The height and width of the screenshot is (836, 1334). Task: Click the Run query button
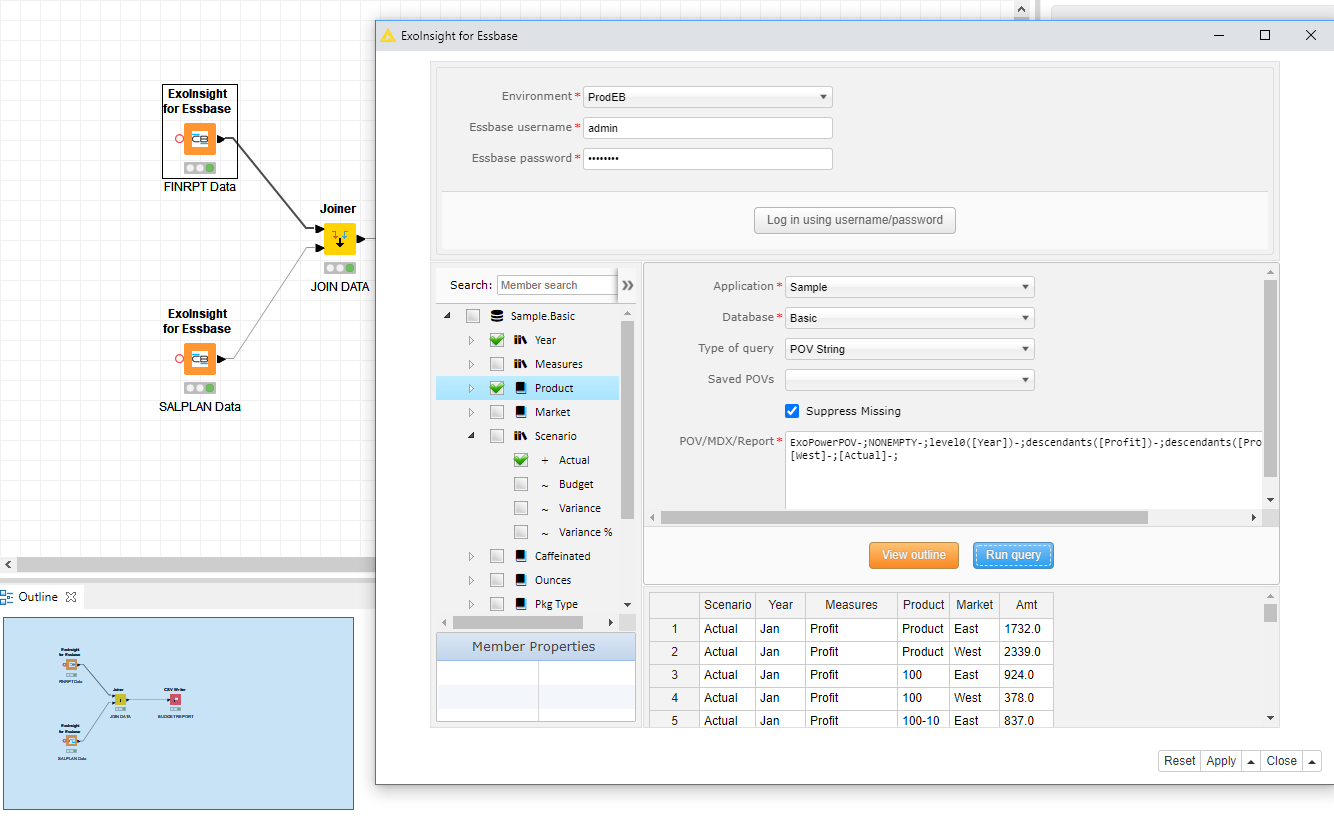pyautogui.click(x=1013, y=555)
